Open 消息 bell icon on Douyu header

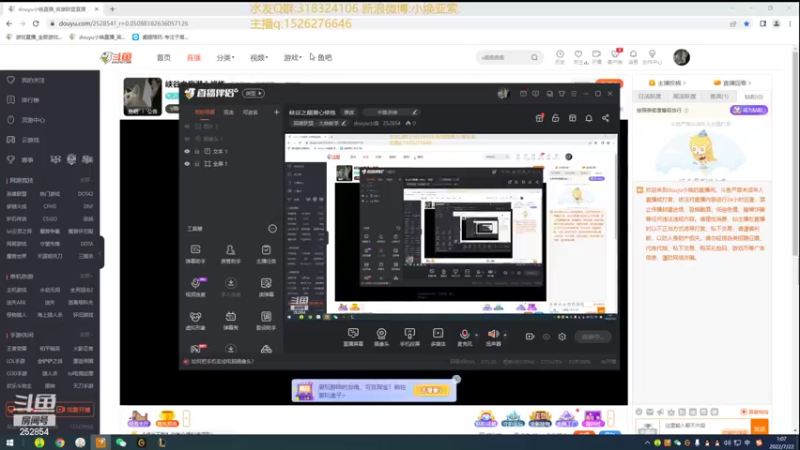click(x=633, y=57)
